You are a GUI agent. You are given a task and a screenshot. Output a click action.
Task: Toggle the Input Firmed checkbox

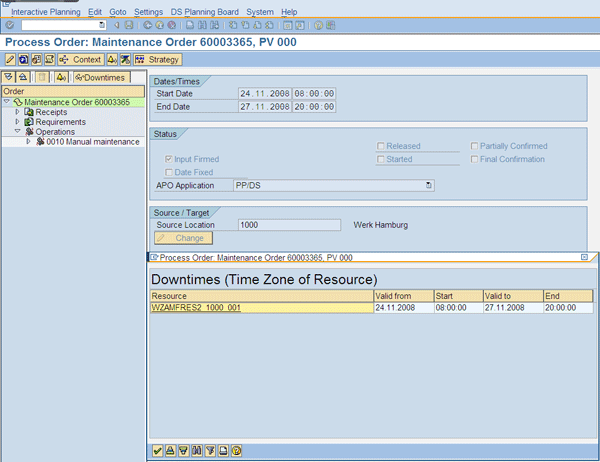(x=168, y=160)
